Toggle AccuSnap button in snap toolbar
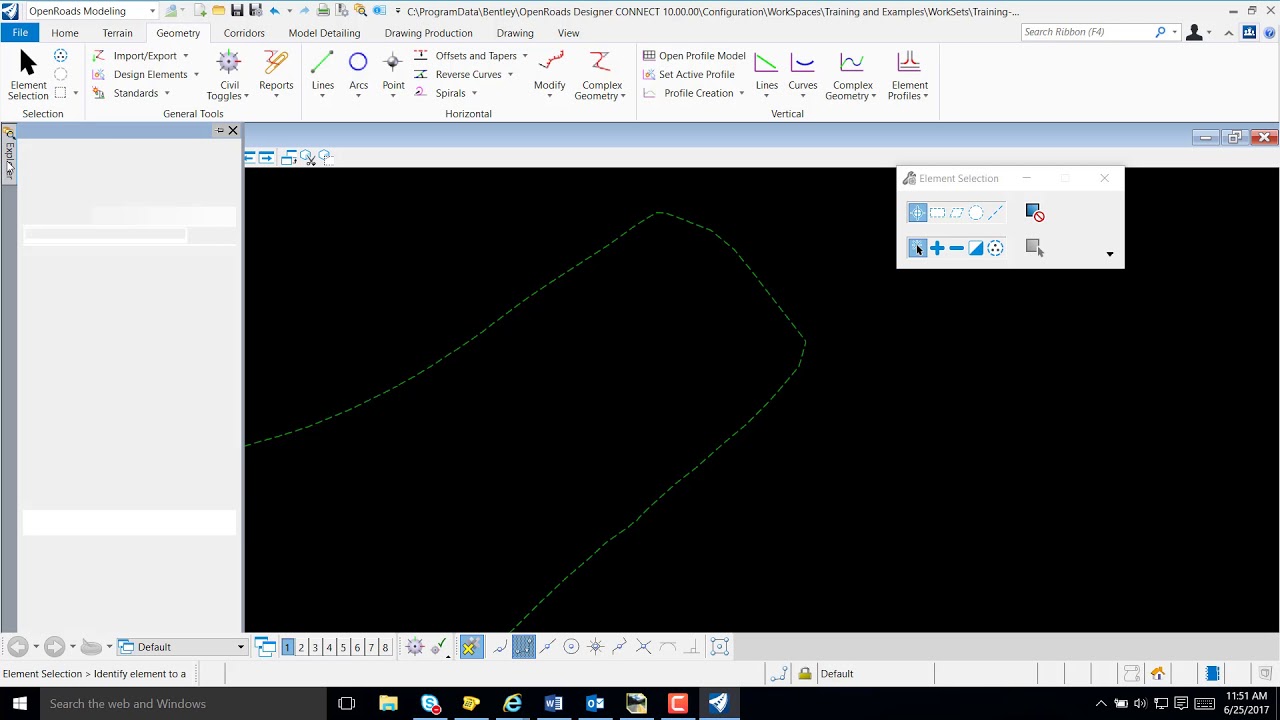This screenshot has height=720, width=1280. (470, 647)
